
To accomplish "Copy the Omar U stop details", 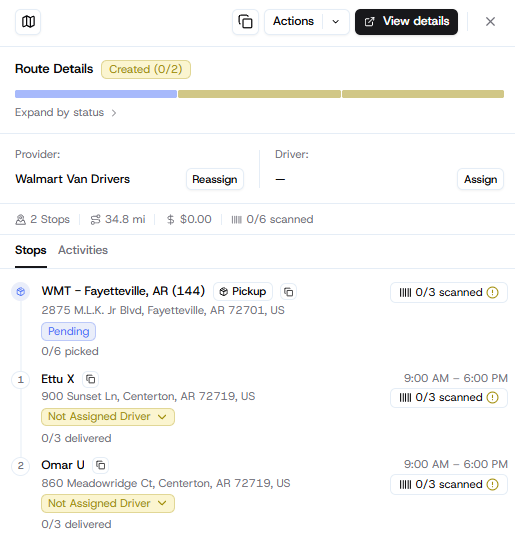I will pyautogui.click(x=100, y=465).
